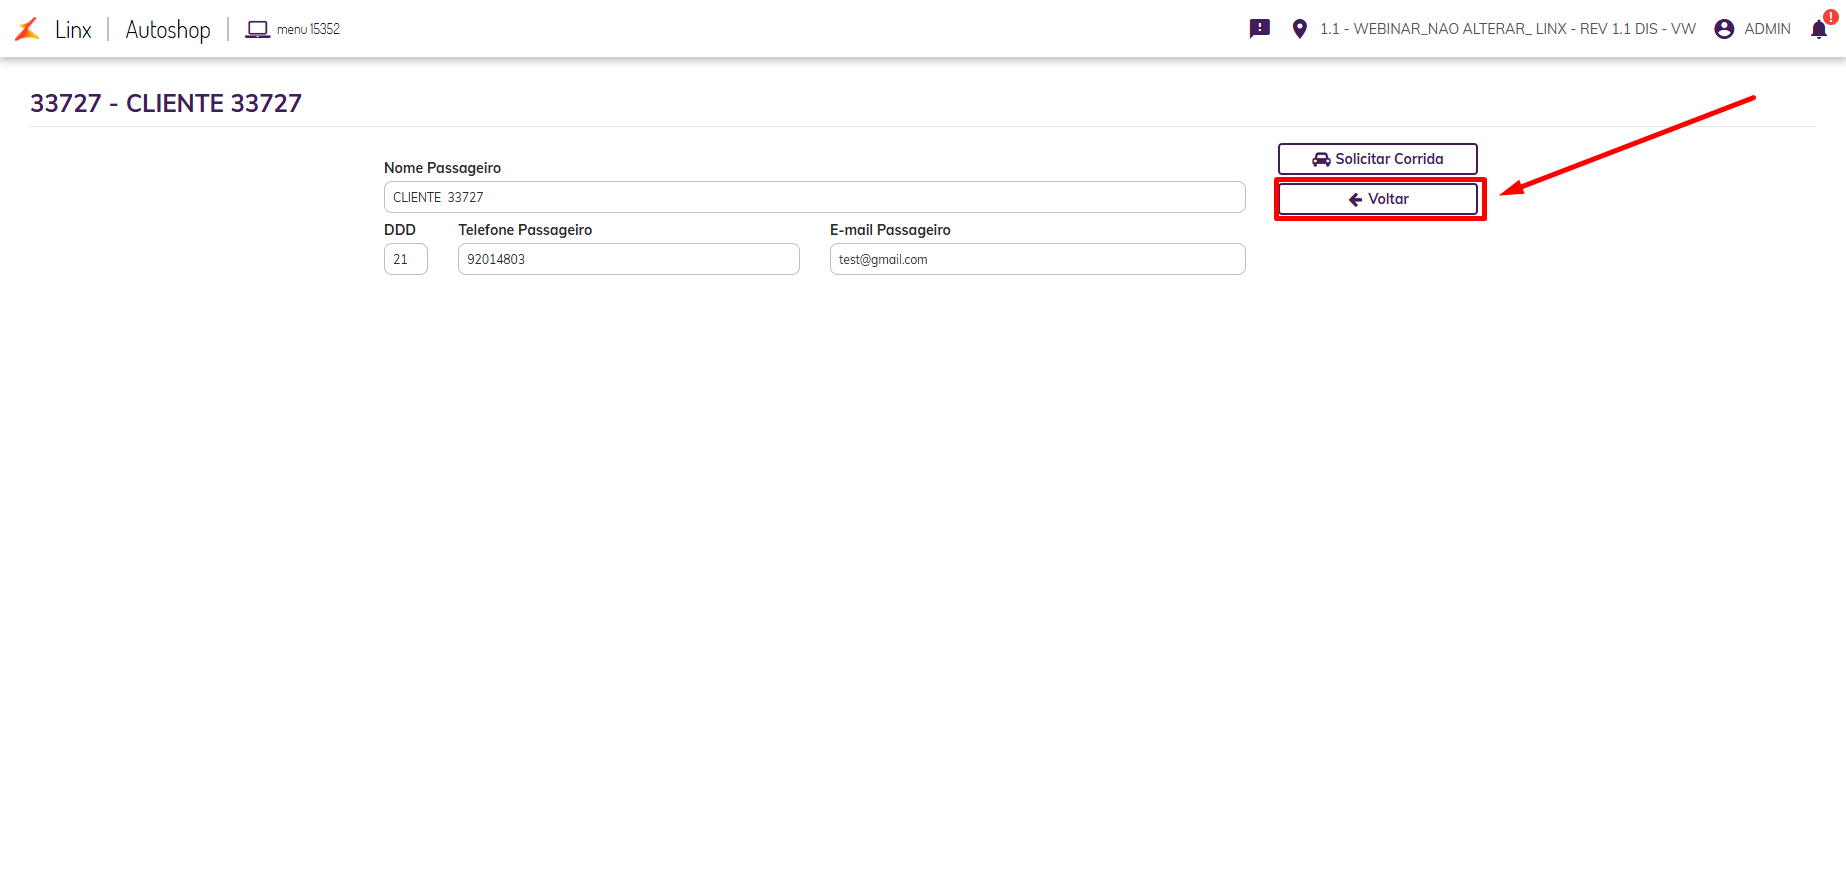
Task: Open the laptop menu icon
Action: pyautogui.click(x=257, y=29)
